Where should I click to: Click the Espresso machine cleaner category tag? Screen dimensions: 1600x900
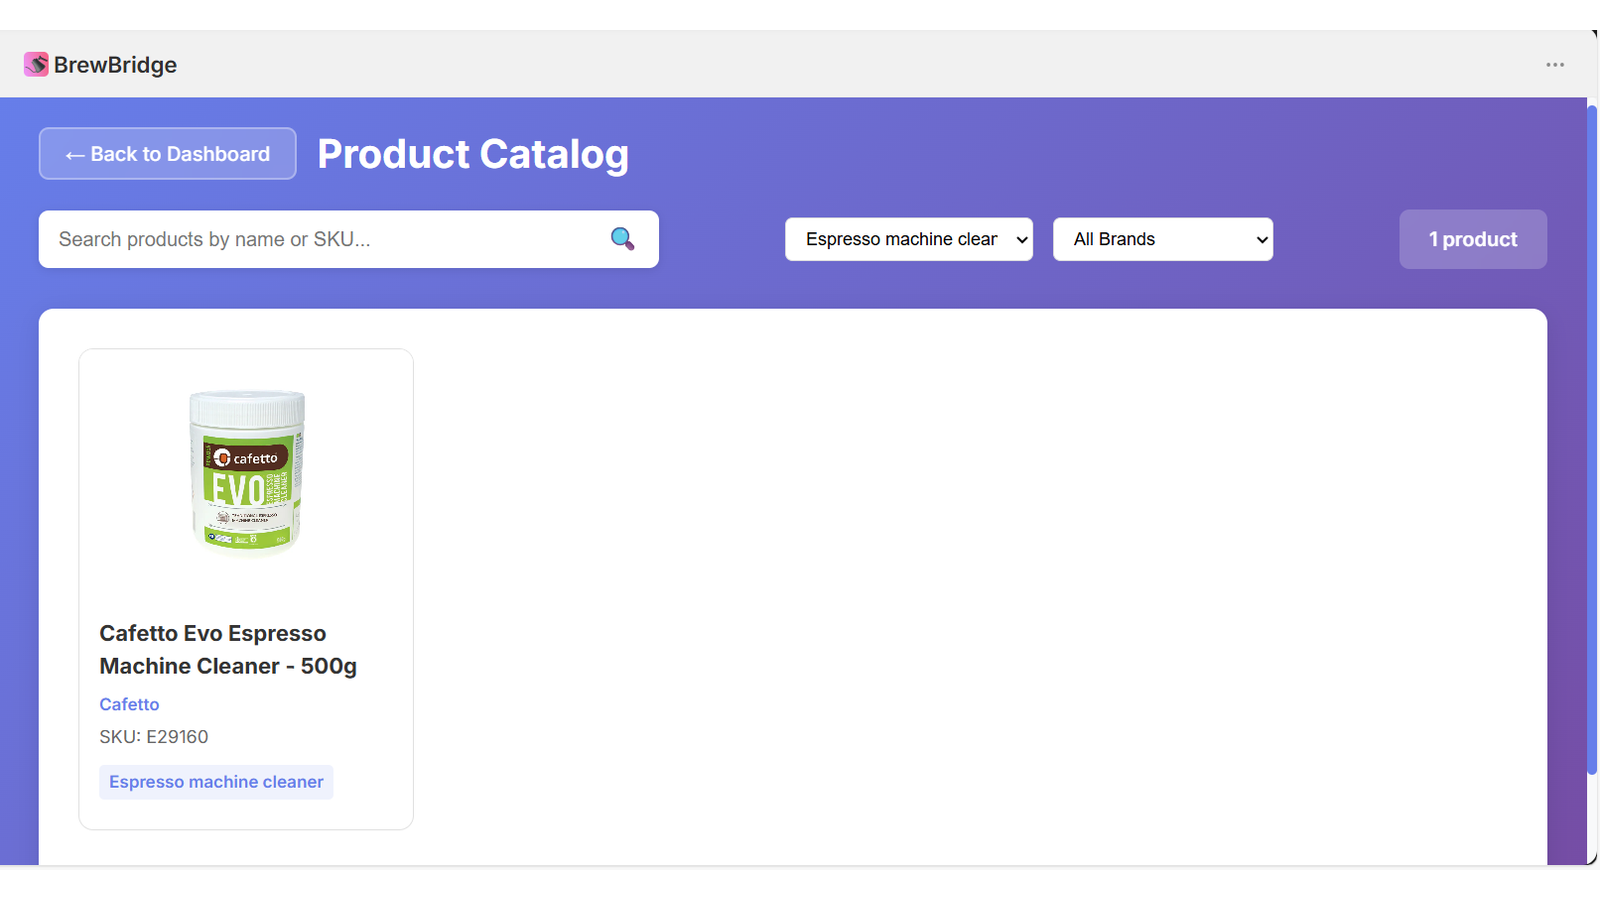216,782
